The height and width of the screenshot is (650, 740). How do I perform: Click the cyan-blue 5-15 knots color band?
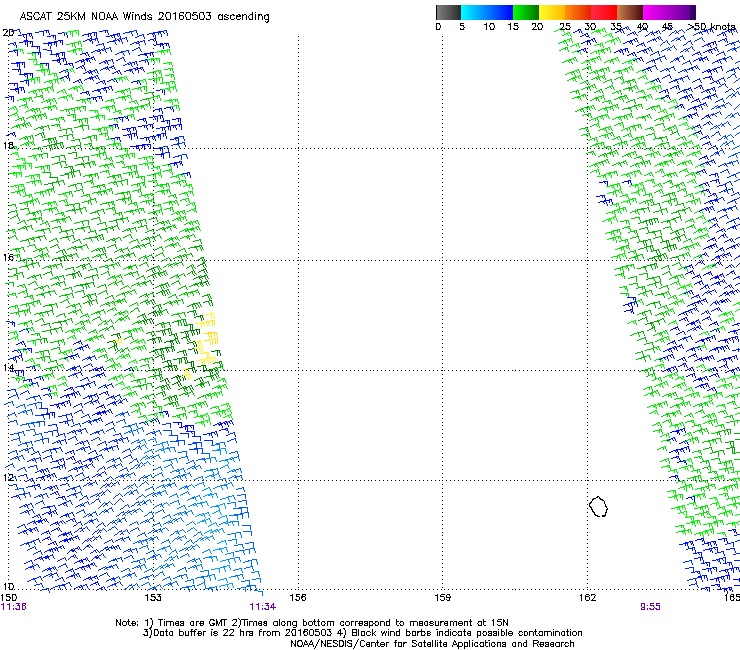coord(487,12)
